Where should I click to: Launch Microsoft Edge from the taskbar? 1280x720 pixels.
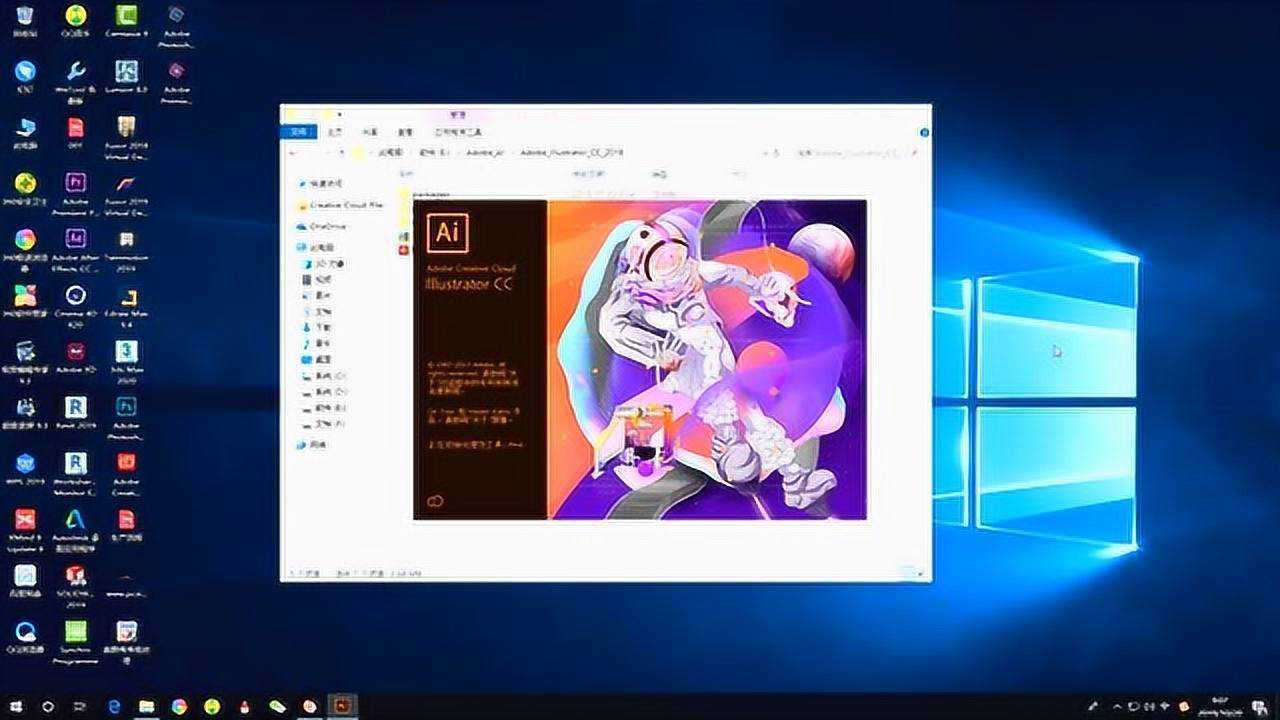(x=114, y=706)
